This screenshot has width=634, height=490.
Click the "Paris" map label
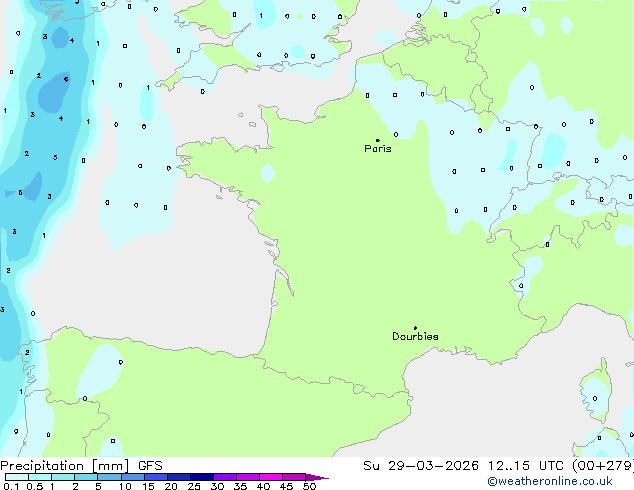378,149
